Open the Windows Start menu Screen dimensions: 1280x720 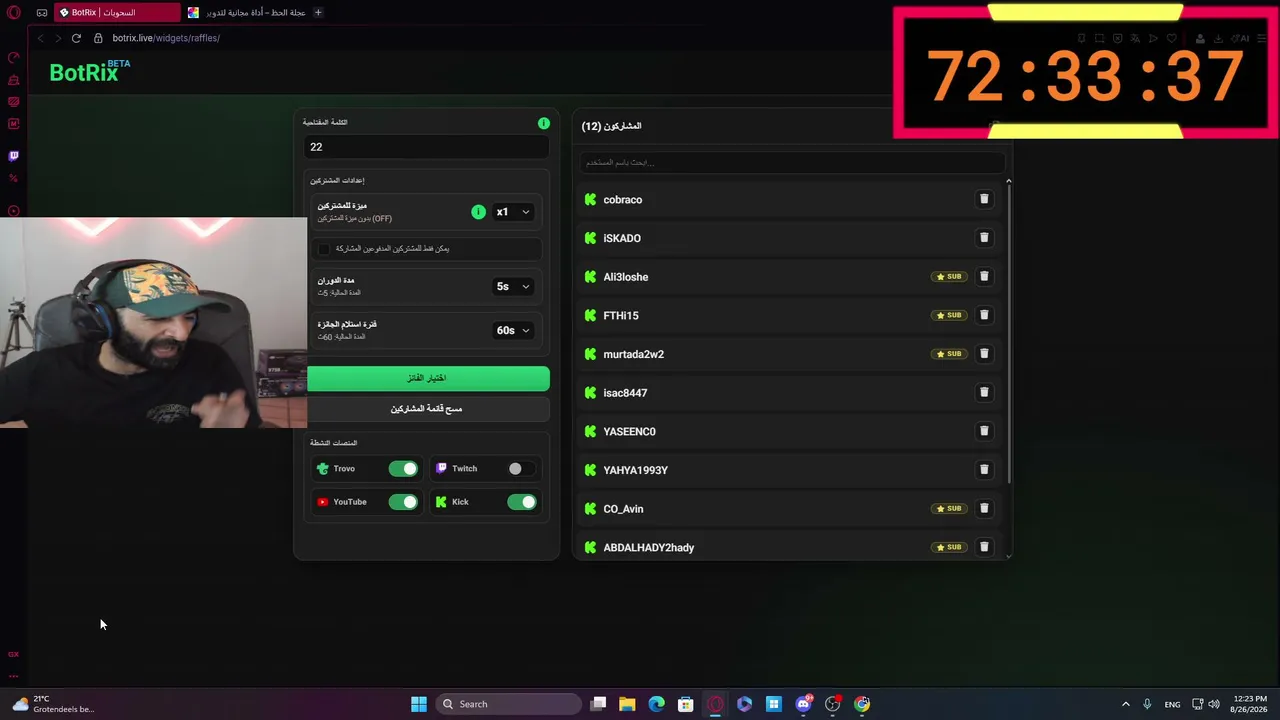(419, 704)
